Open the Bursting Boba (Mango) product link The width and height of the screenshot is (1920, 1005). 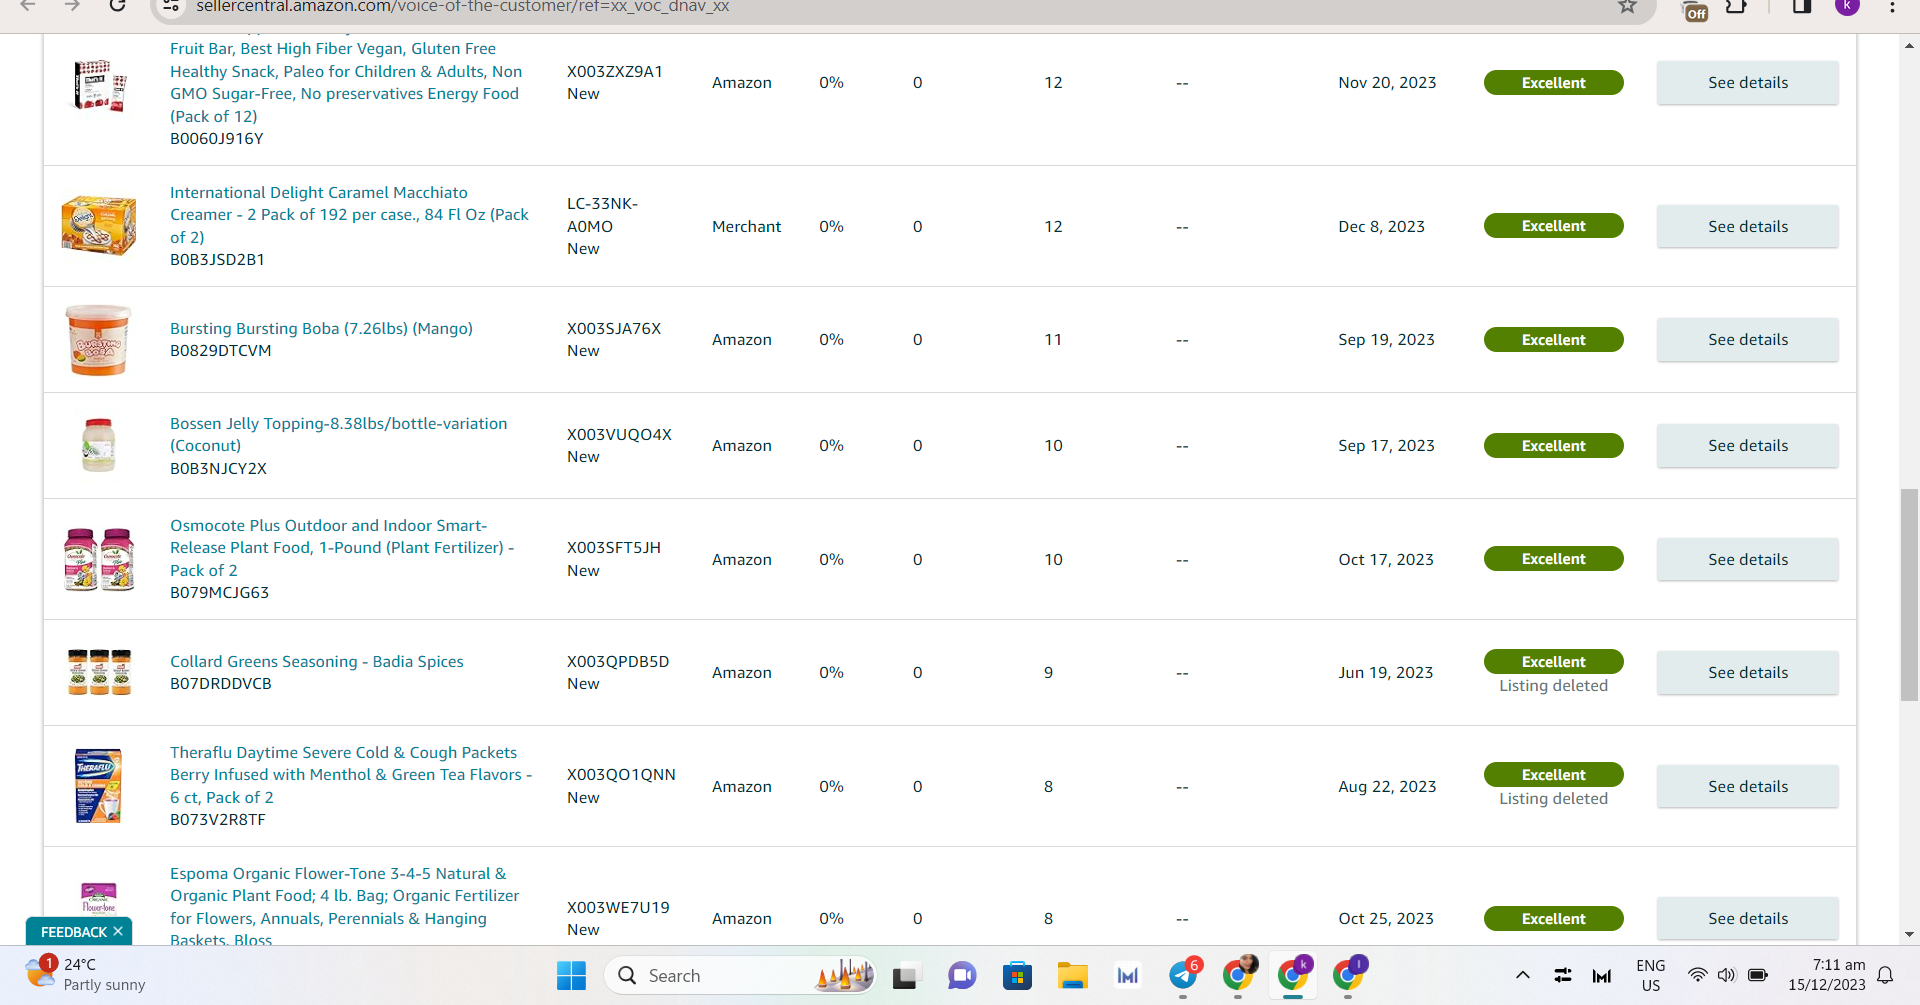pos(321,328)
